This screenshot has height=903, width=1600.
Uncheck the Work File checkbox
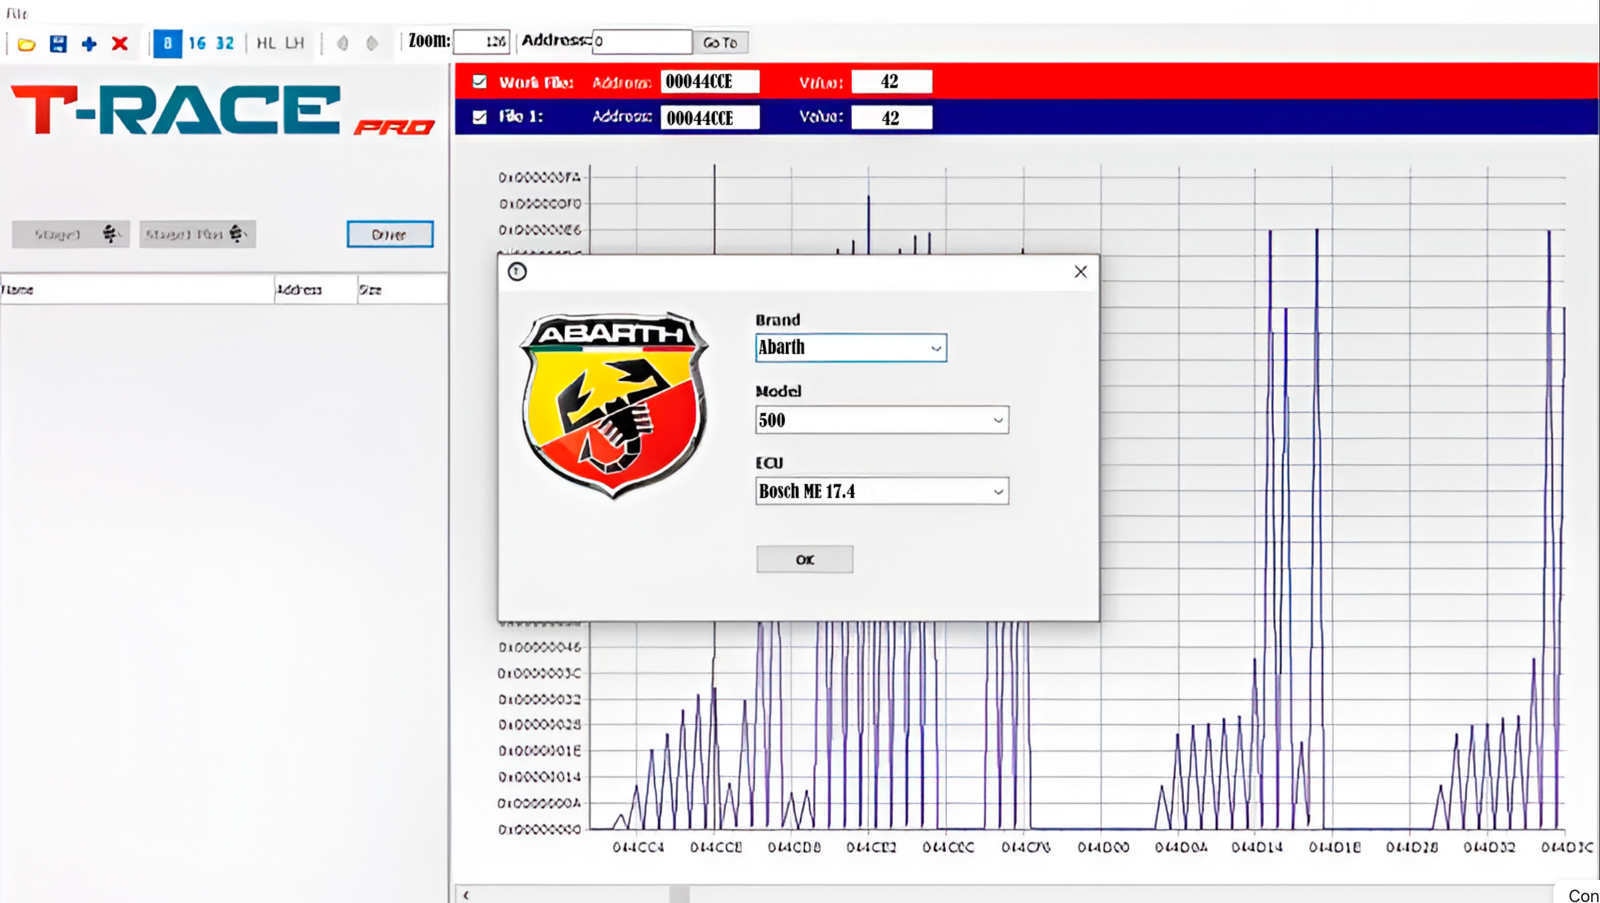point(481,81)
